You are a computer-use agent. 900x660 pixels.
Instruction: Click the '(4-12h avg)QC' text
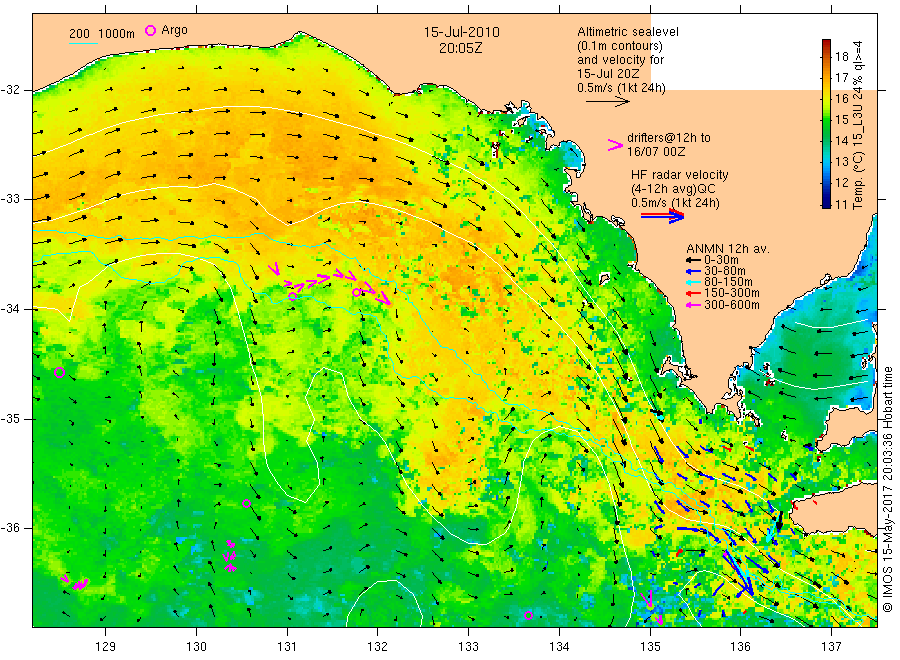(x=673, y=189)
